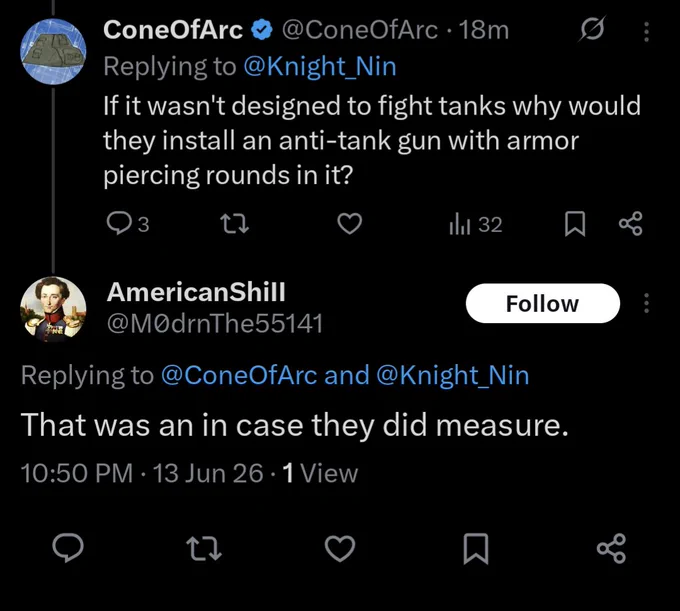View analytics showing 32 views
This screenshot has height=611, width=680.
coord(476,224)
